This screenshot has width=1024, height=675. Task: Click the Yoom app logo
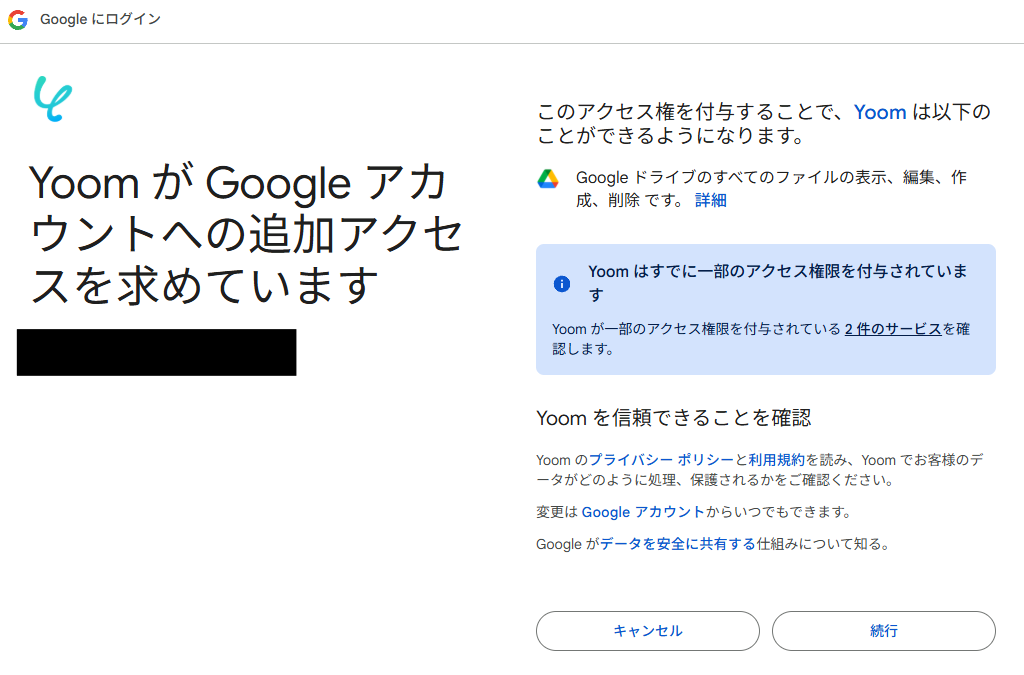[x=52, y=99]
